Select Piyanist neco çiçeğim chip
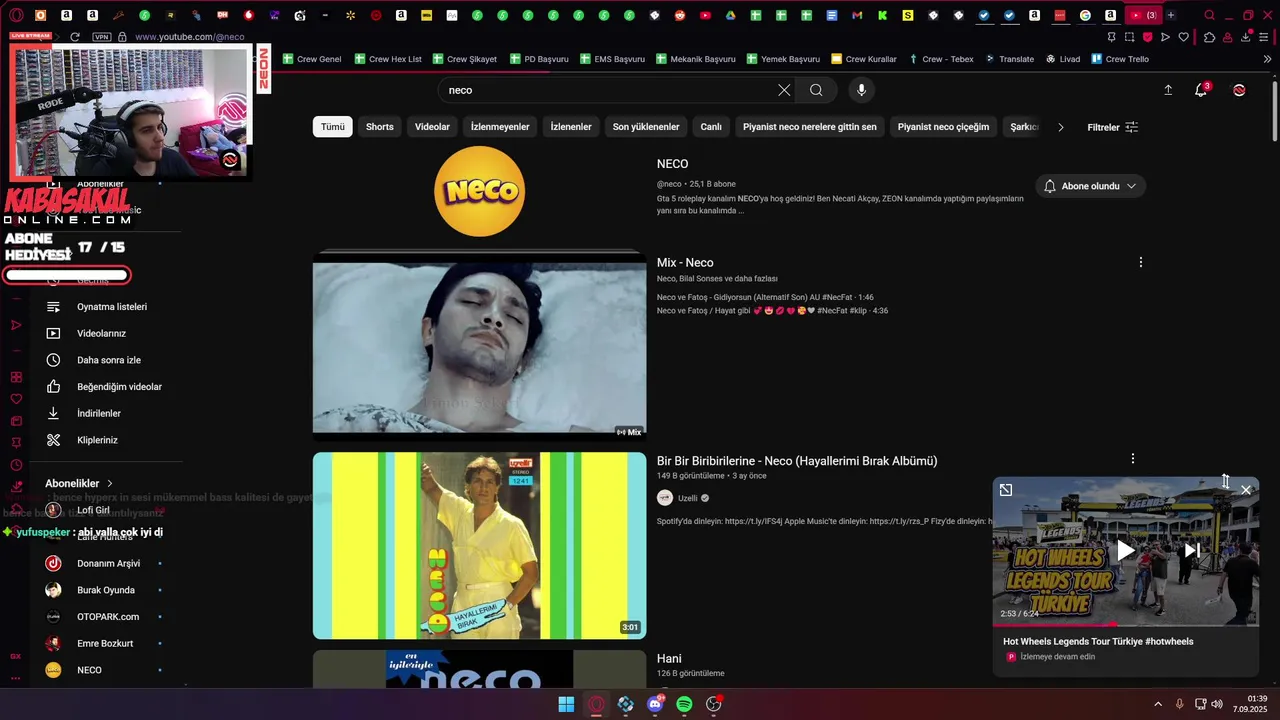Image resolution: width=1280 pixels, height=720 pixels. coord(943,127)
